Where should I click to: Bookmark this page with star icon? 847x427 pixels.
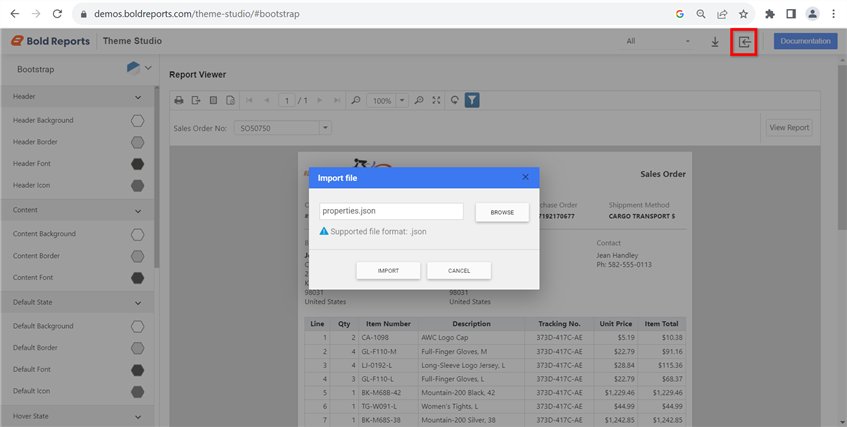tap(743, 14)
